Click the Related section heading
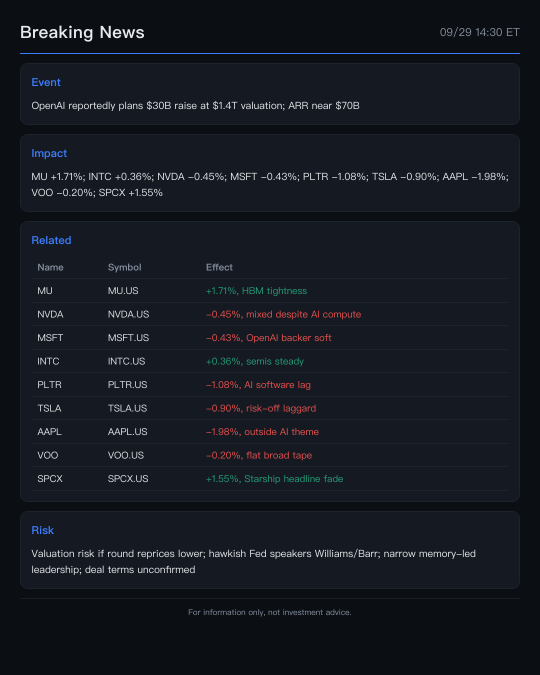 coord(51,240)
